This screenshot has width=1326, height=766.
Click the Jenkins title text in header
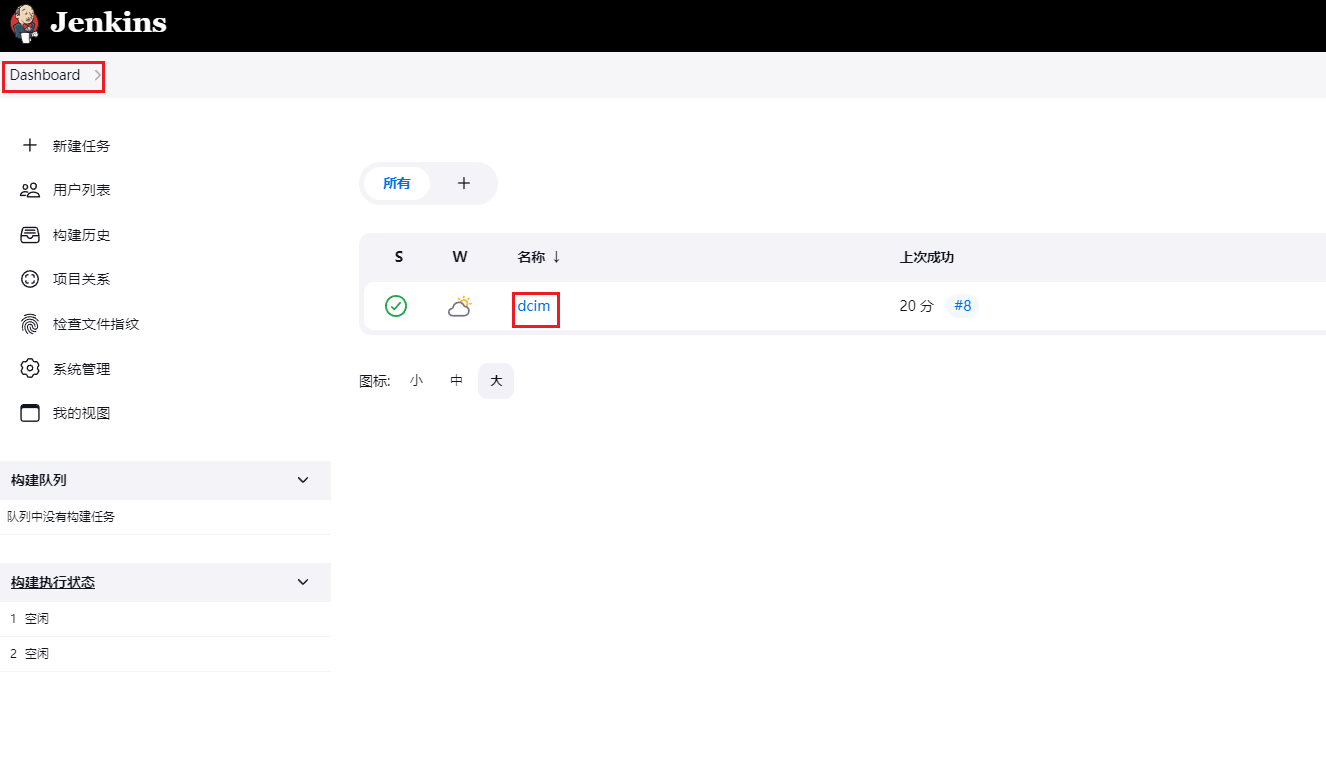108,23
